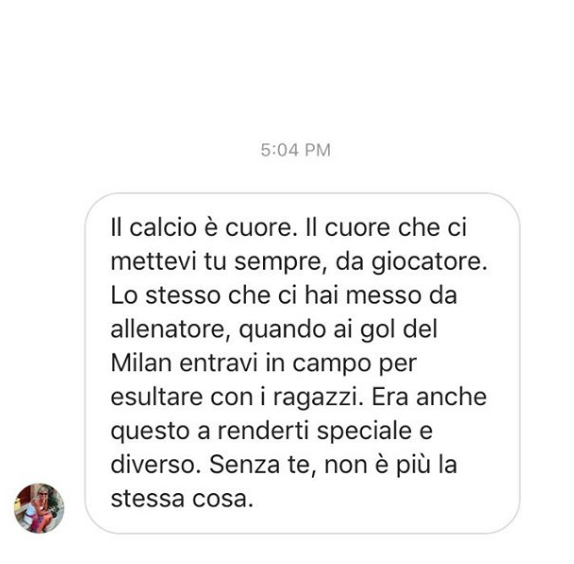Select the line starting 'Il calcio è cuore'
Screen dimensions: 574x564
[289, 228]
